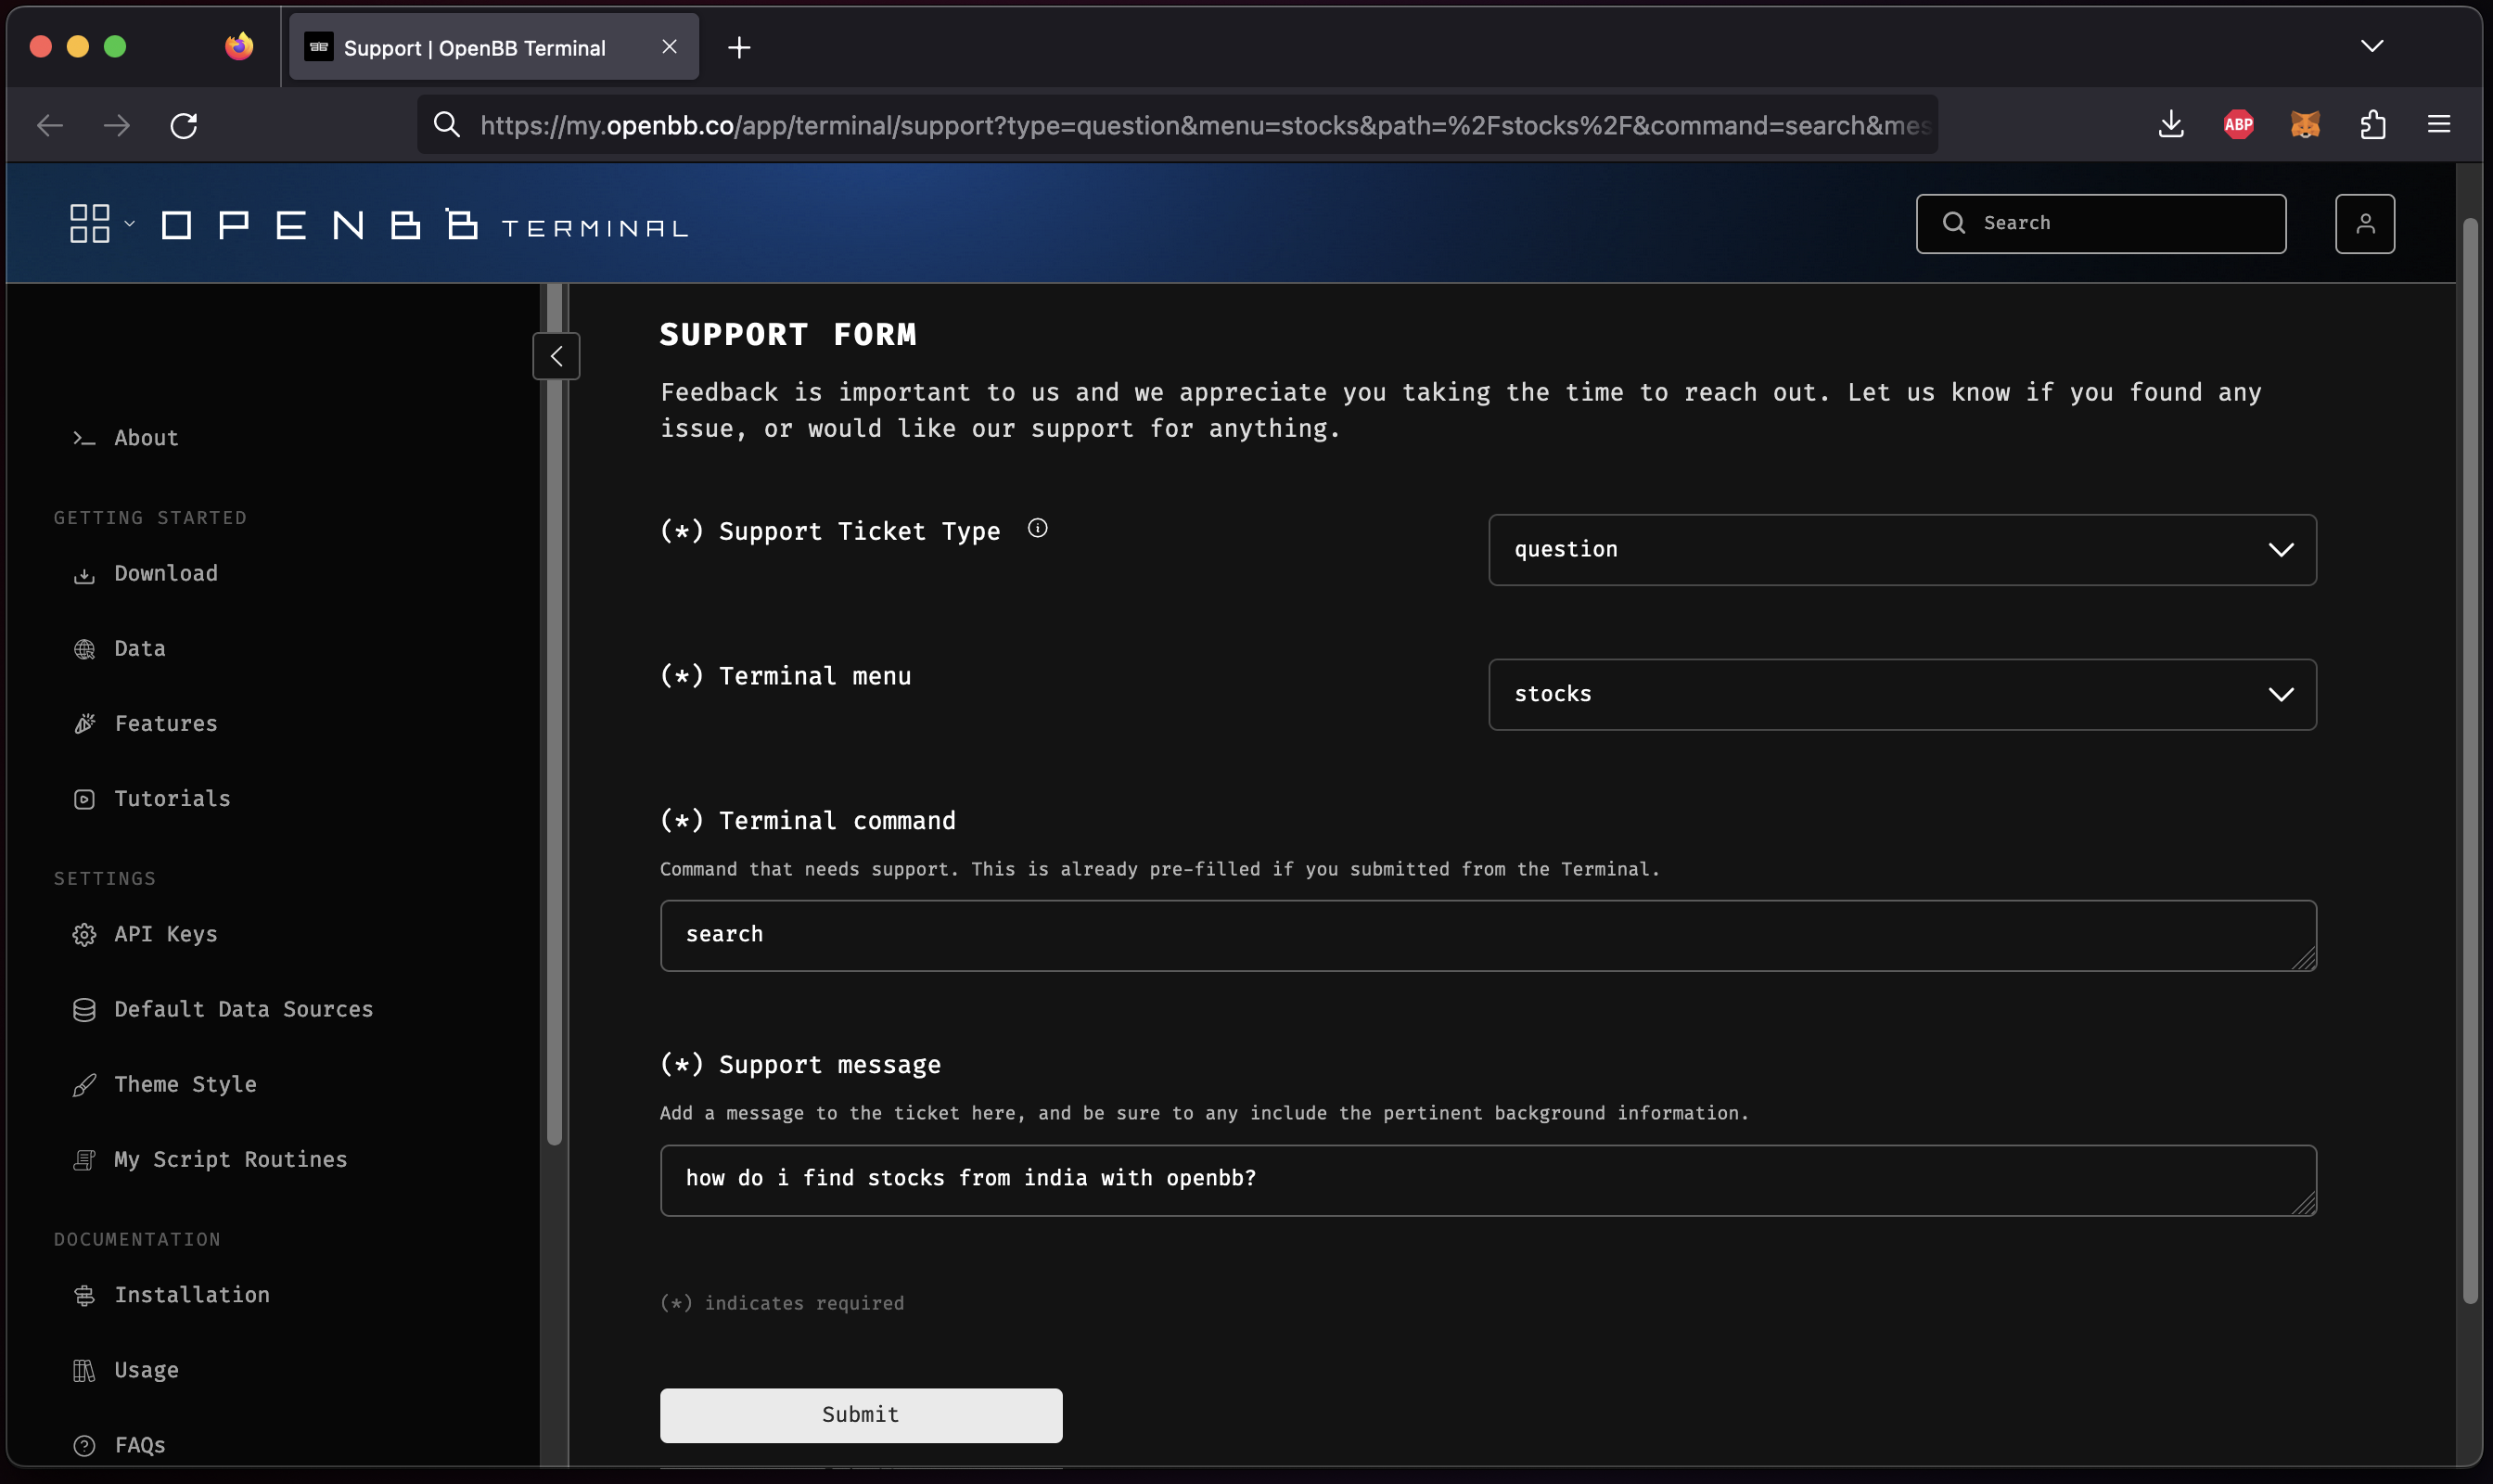Click the header Search input
2493x1484 pixels.
click(x=2100, y=224)
